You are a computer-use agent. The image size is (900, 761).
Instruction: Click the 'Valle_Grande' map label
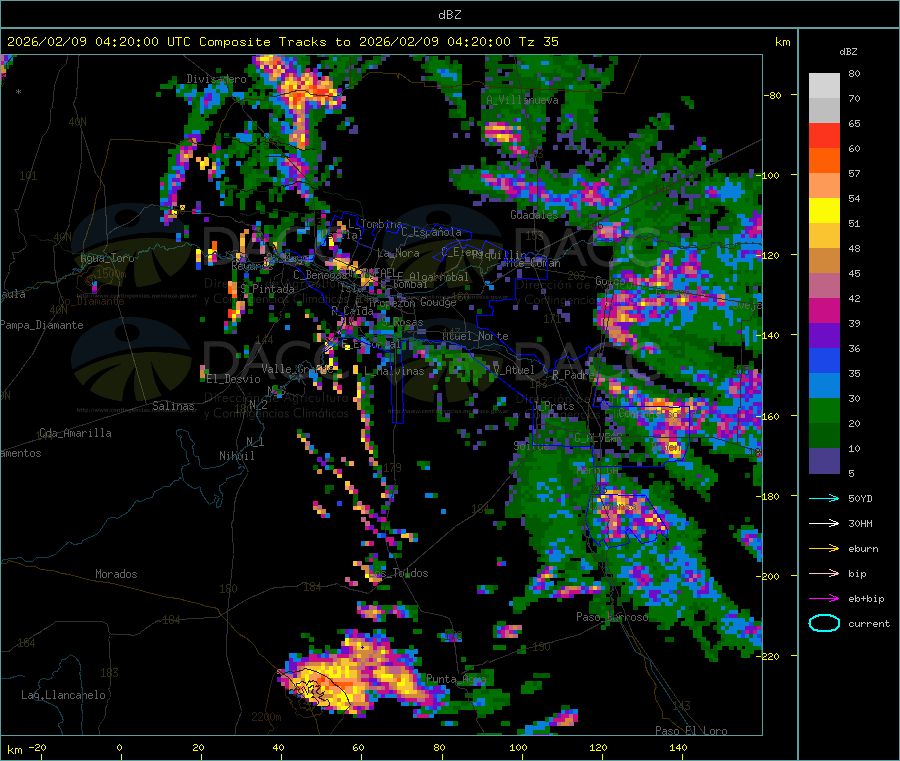pos(297,369)
